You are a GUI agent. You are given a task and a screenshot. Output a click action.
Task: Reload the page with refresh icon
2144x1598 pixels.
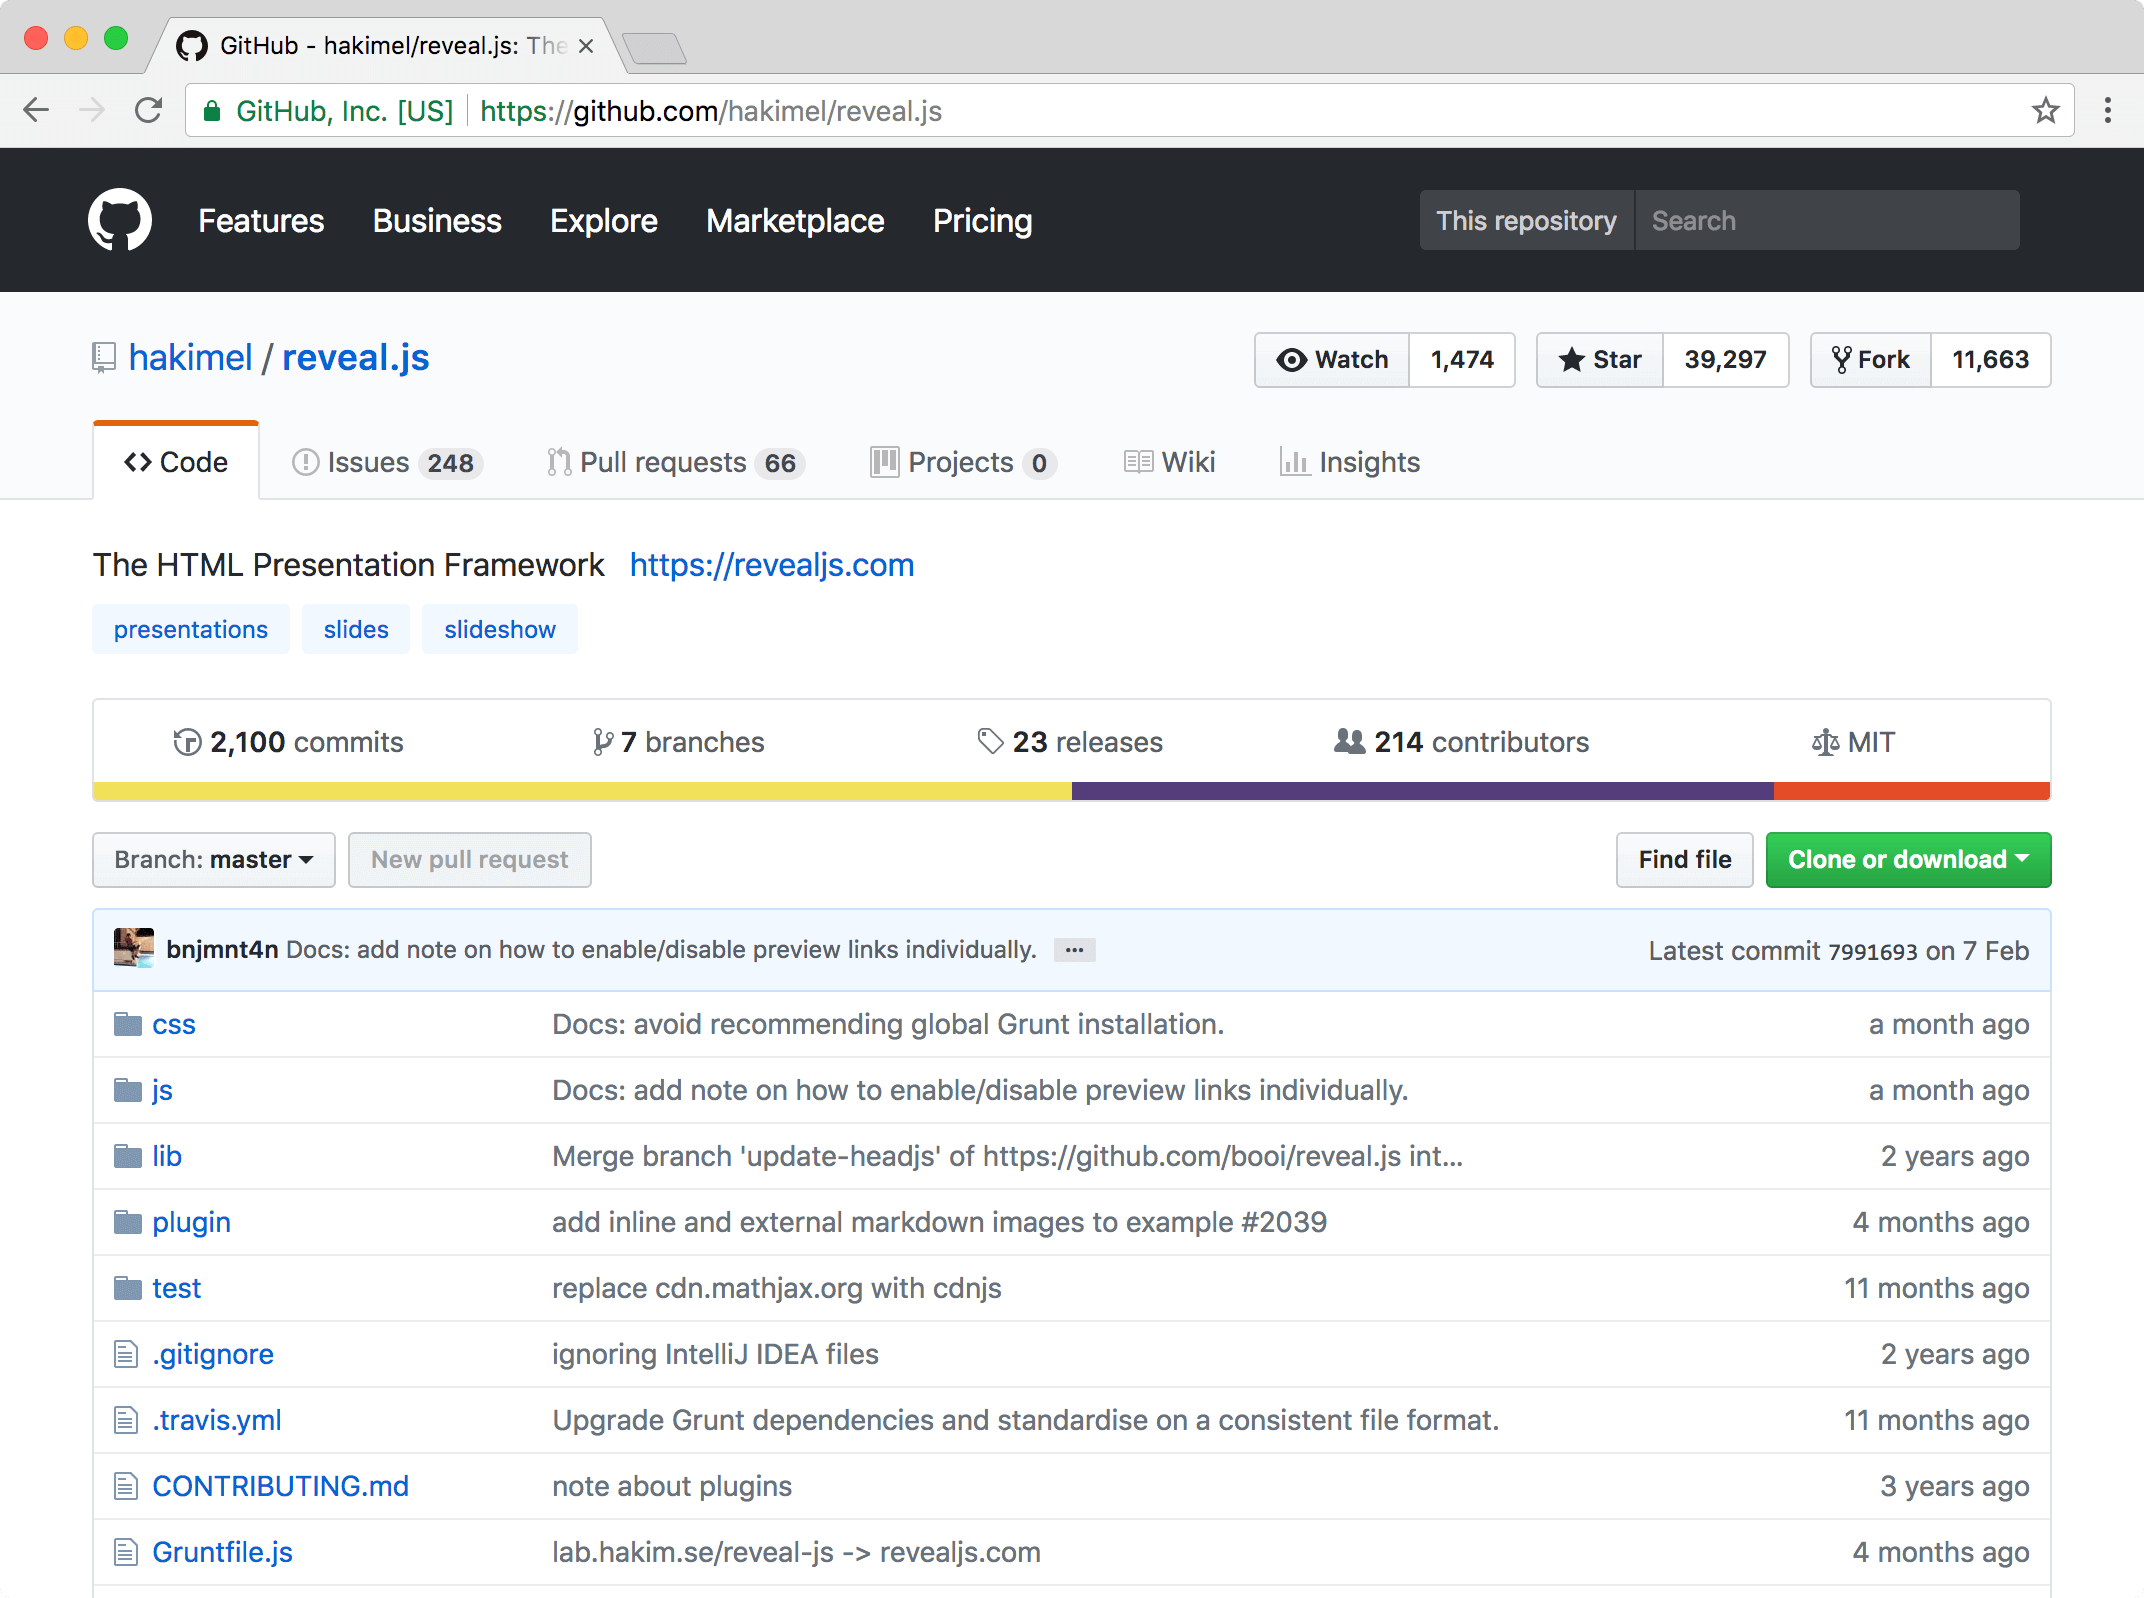[x=149, y=110]
